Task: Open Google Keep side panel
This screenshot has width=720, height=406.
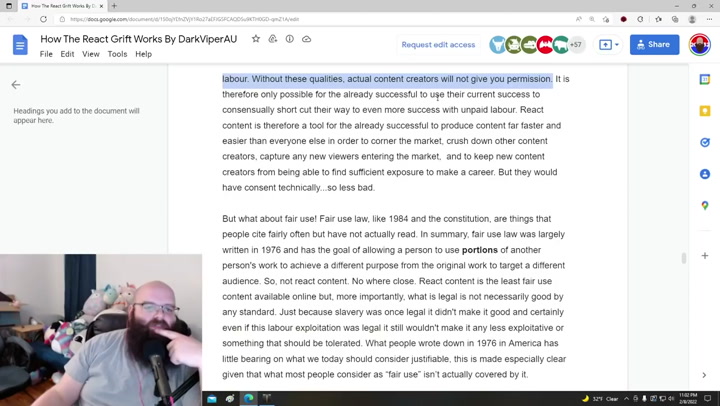Action: 705,111
